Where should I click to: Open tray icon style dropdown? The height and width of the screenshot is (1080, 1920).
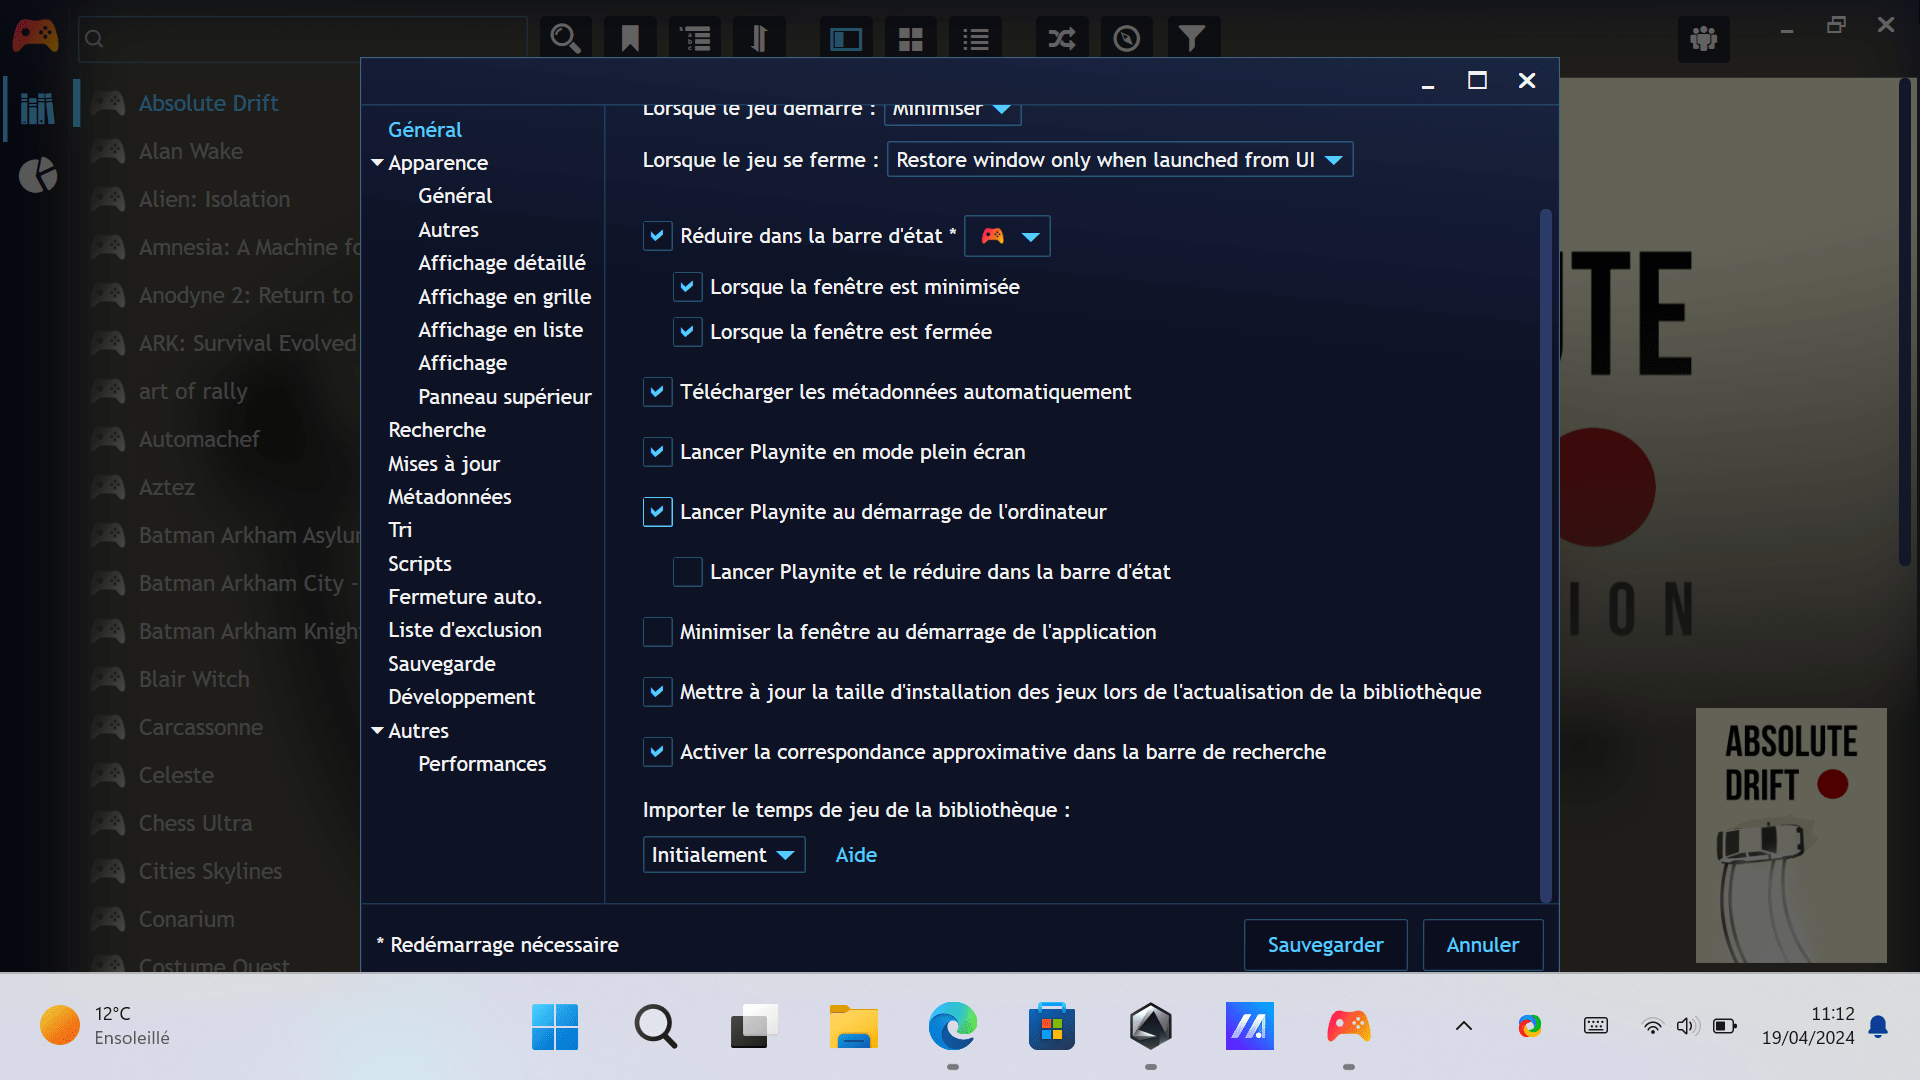pos(1008,236)
